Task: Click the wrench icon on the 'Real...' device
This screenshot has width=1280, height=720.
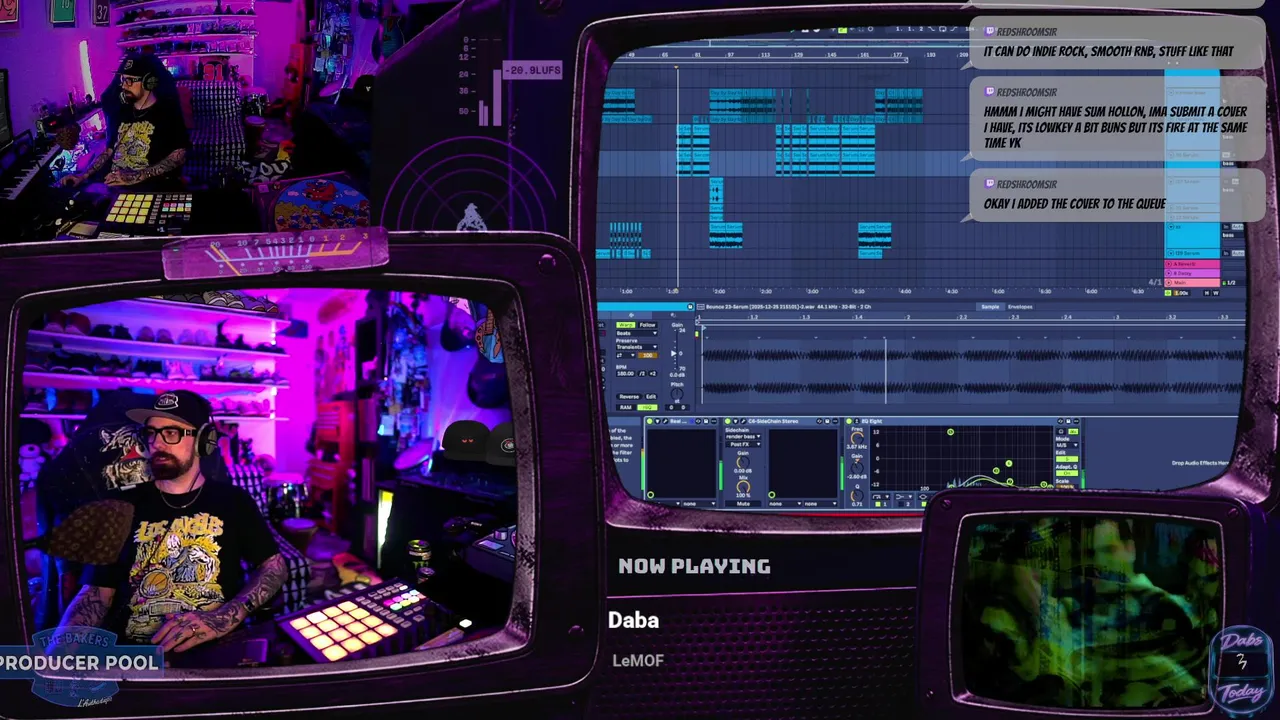Action: point(665,421)
